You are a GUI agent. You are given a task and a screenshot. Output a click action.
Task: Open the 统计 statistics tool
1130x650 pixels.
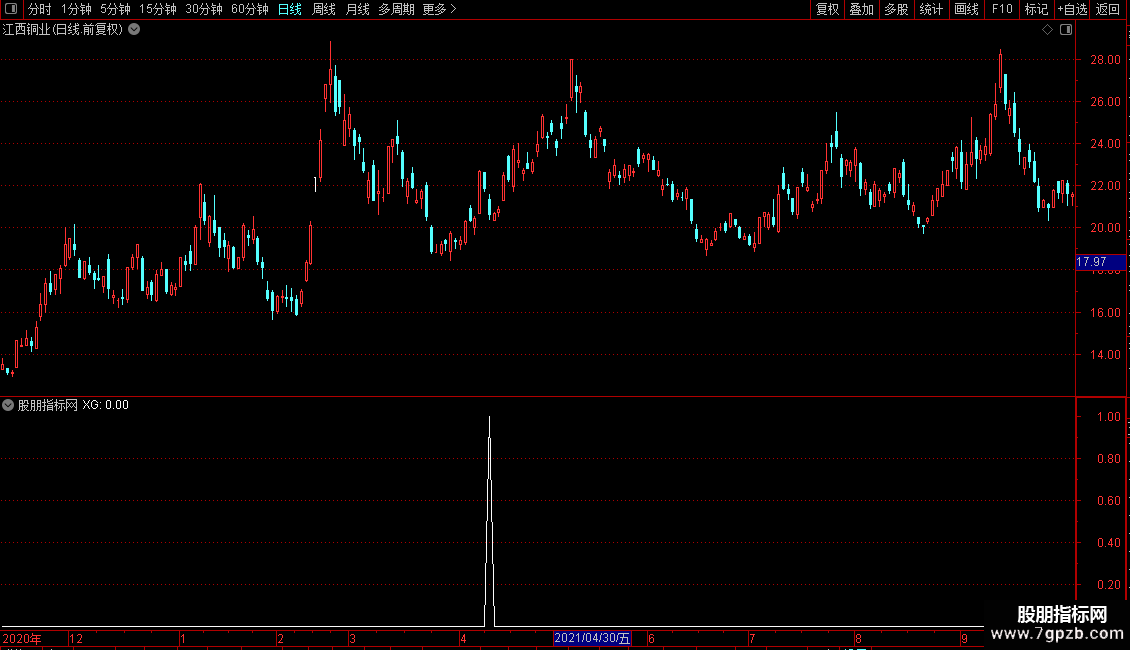[931, 9]
